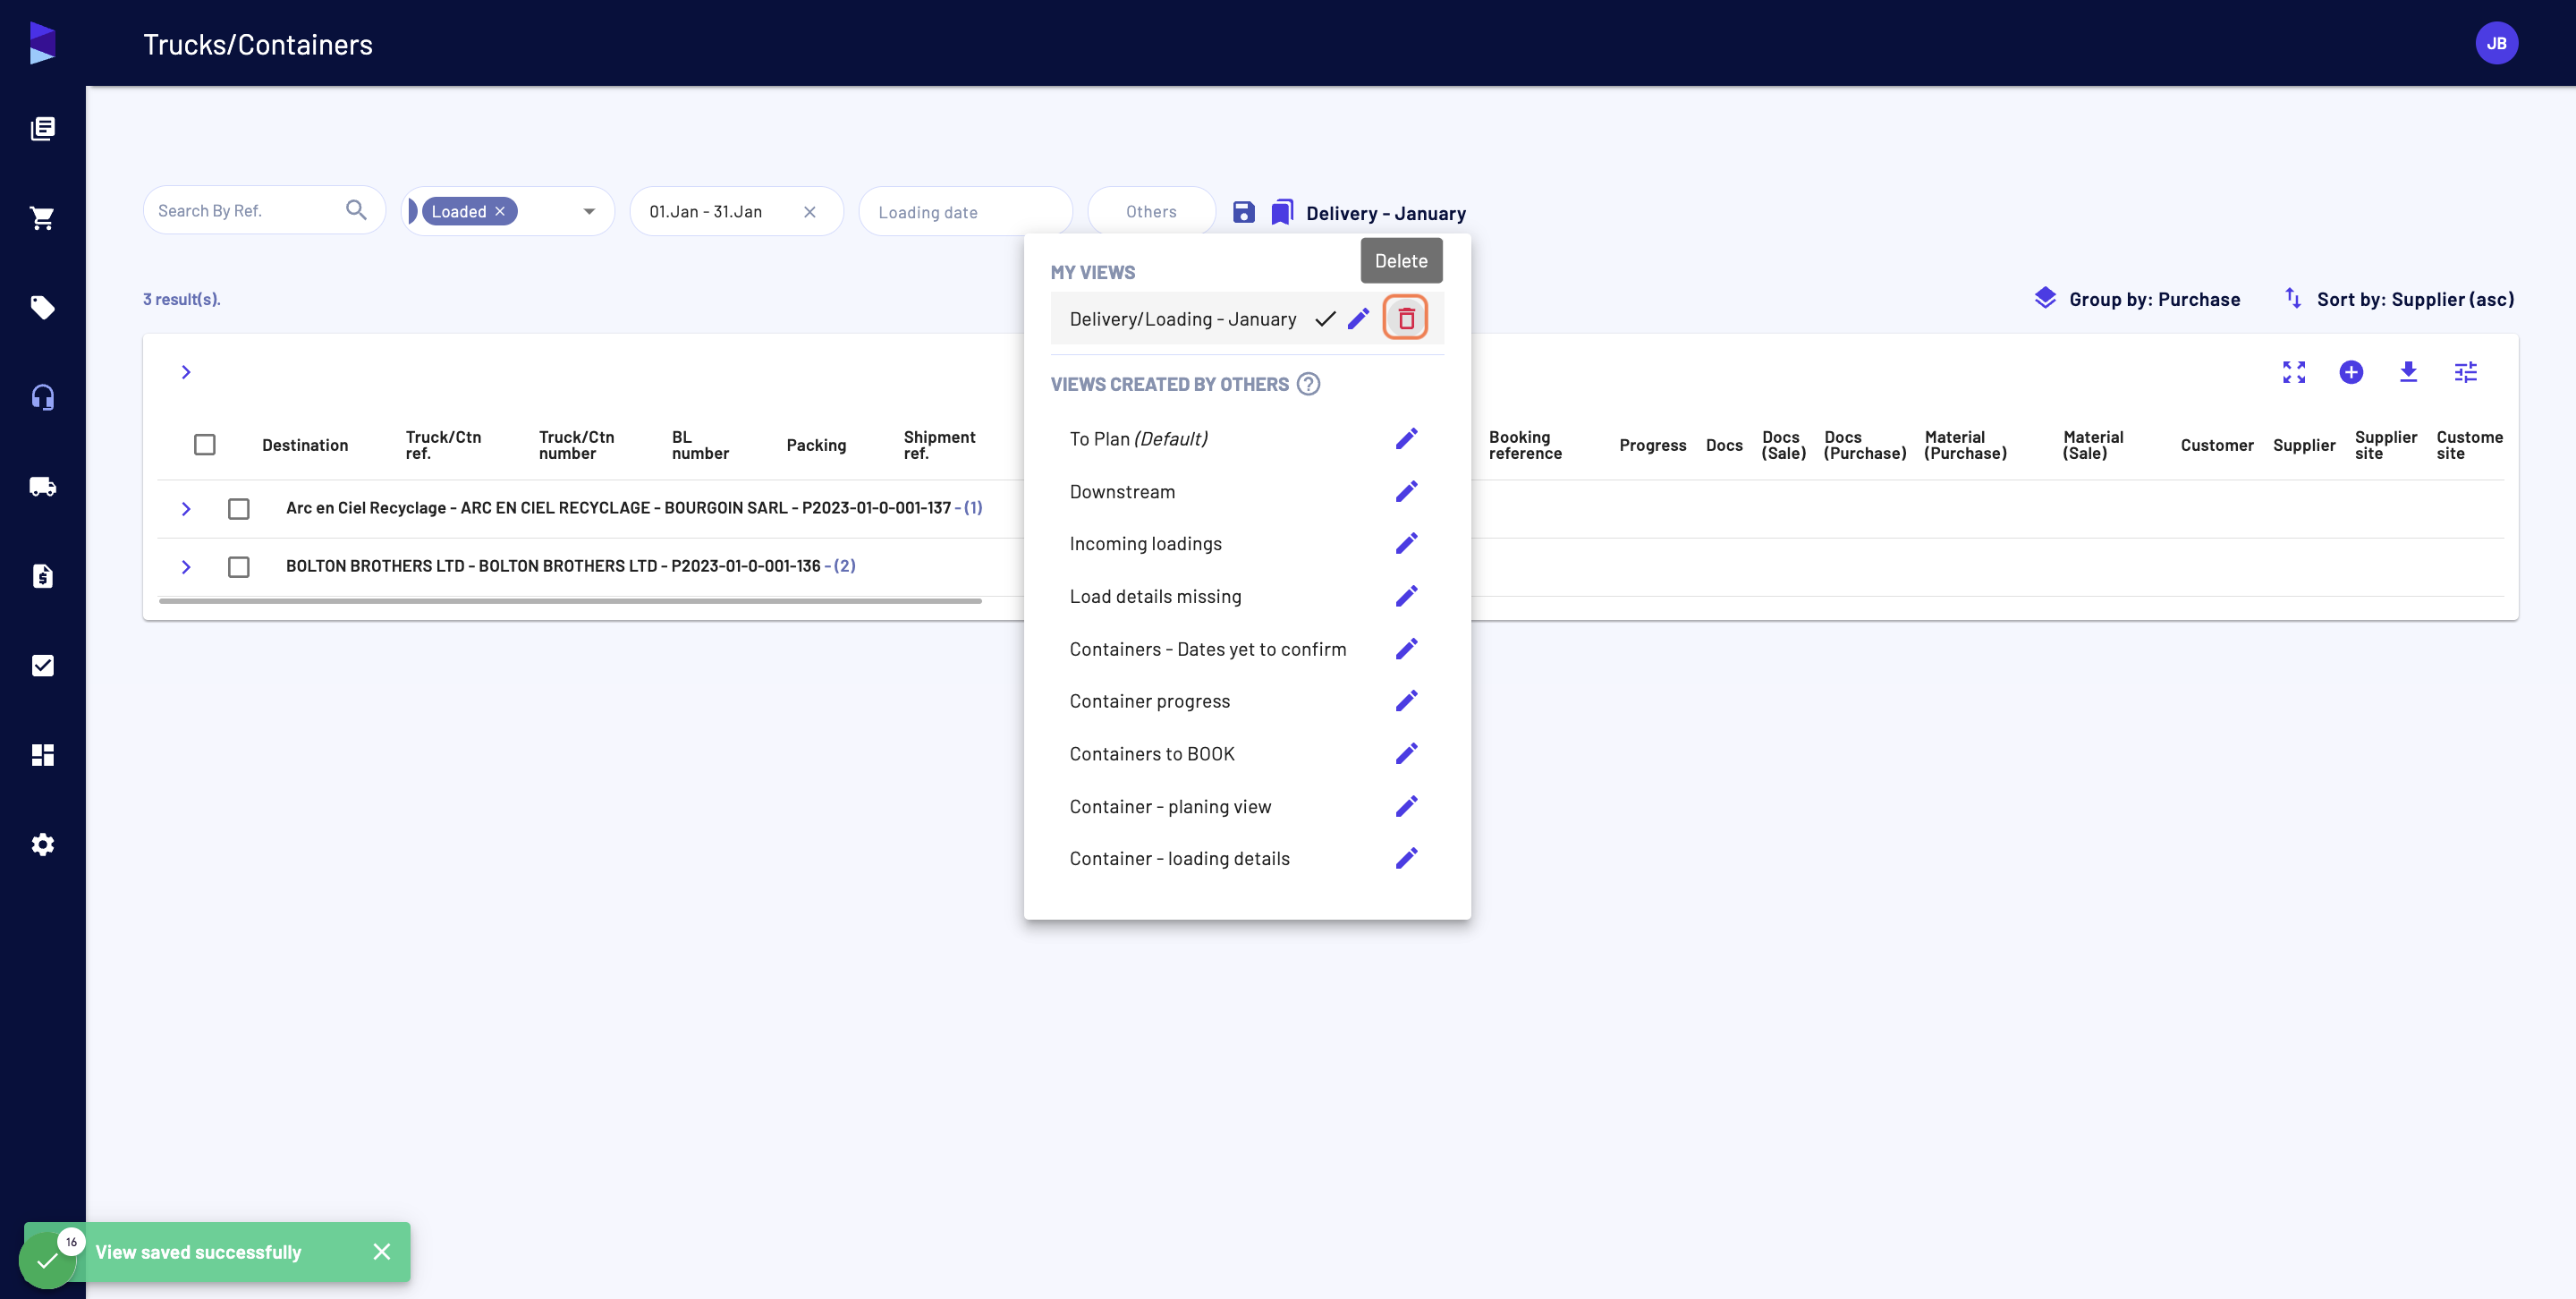Click the search magnifier icon
The image size is (2576, 1299).
[x=356, y=210]
